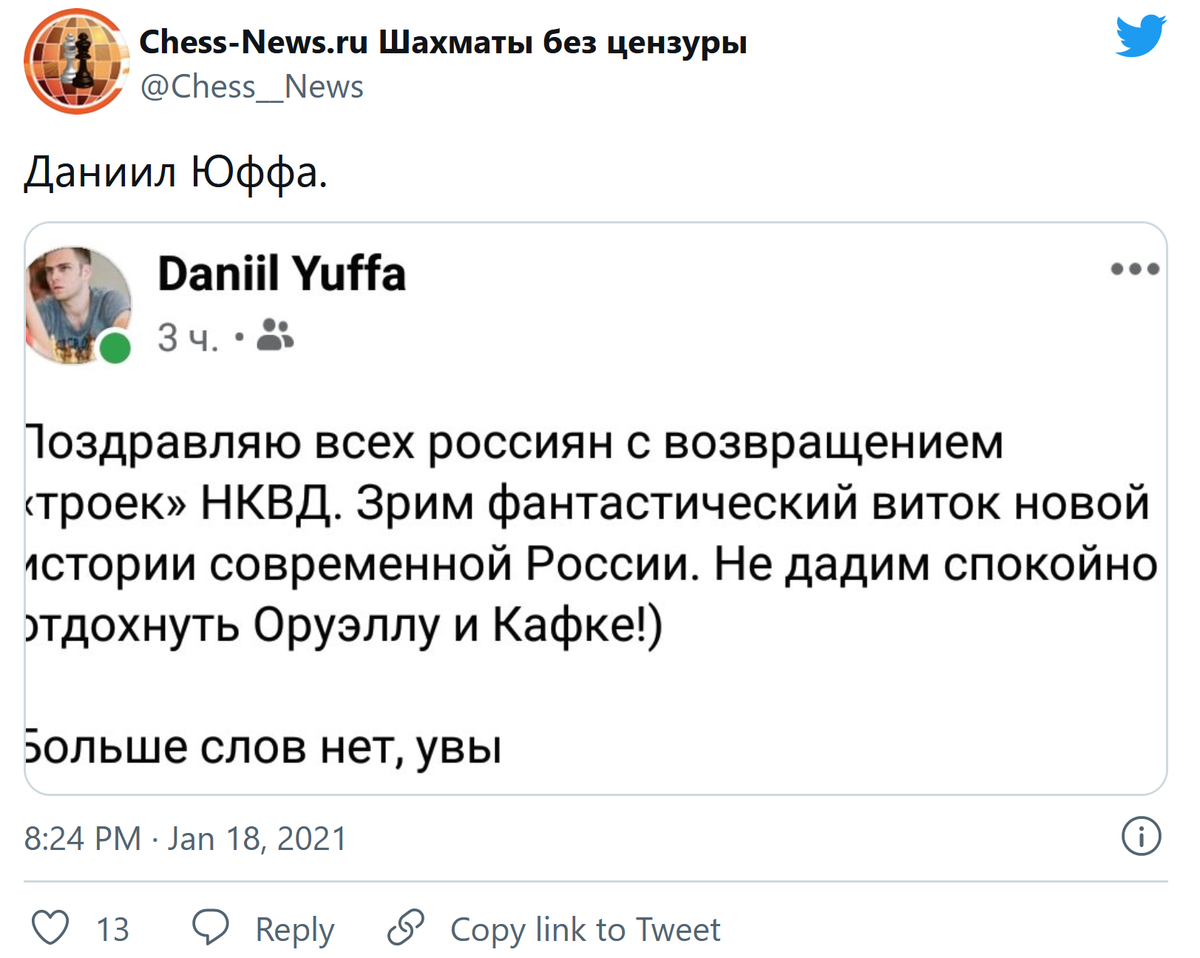Click the like count showing 13
Screen dimensions: 1200x958
(x=113, y=928)
